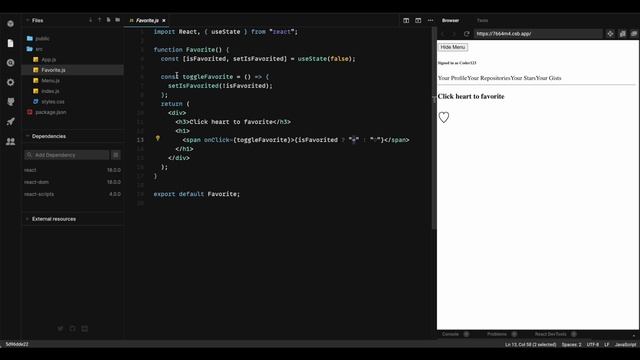
Task: Click the second editor layout icon
Action: tap(418, 20)
